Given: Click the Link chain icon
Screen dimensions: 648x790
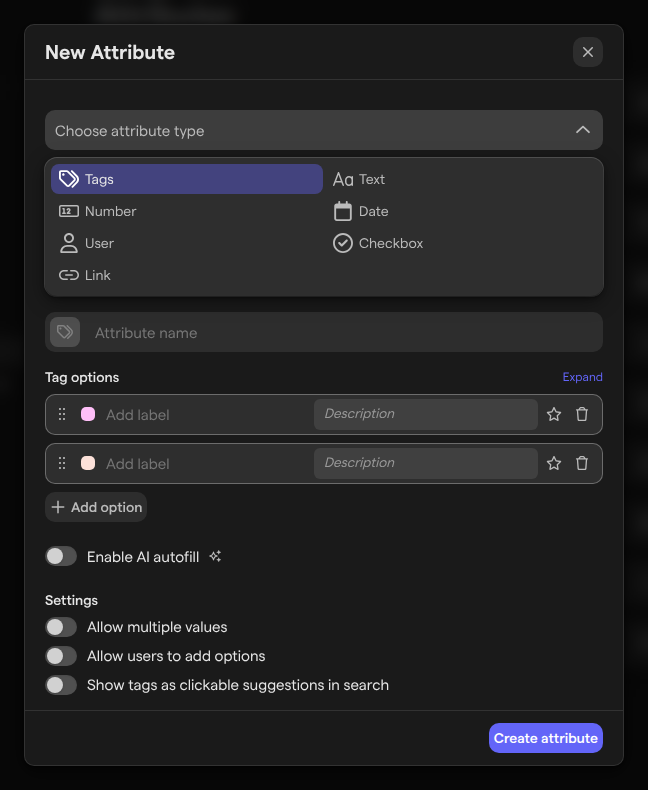Looking at the screenshot, I should tap(69, 275).
